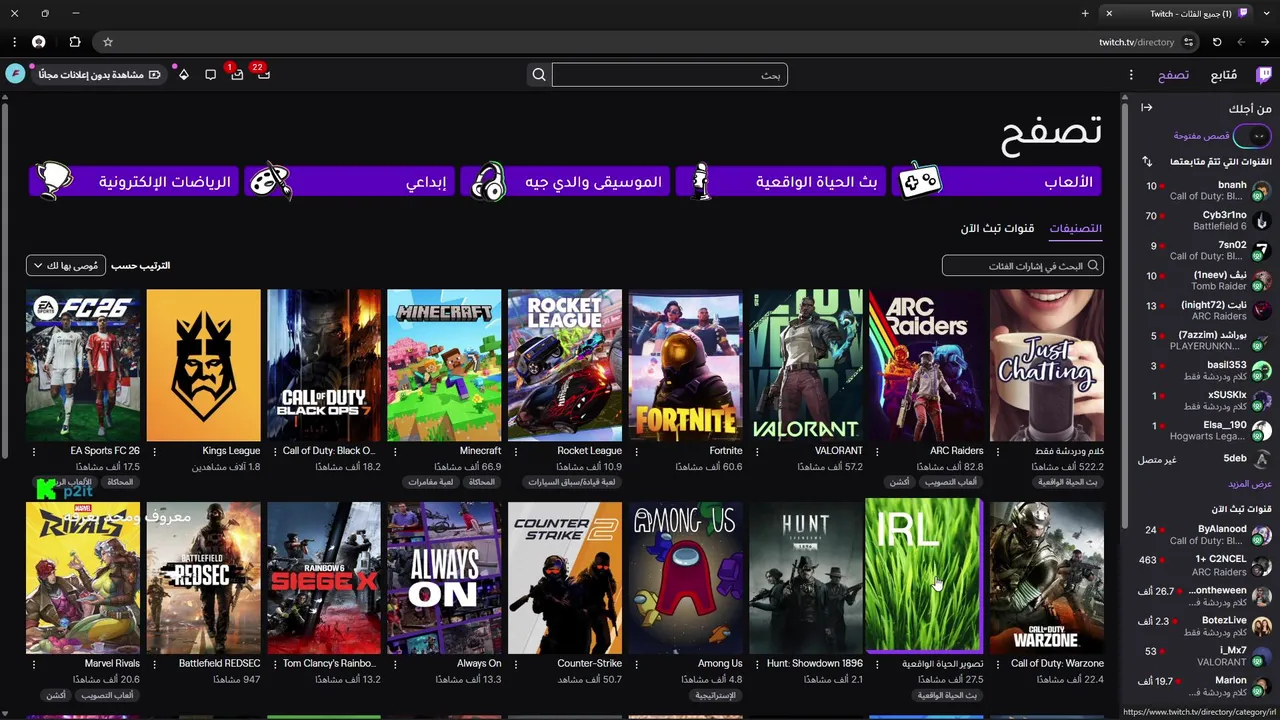Bookmark page with browser star icon
The height and width of the screenshot is (720, 1280).
[108, 42]
